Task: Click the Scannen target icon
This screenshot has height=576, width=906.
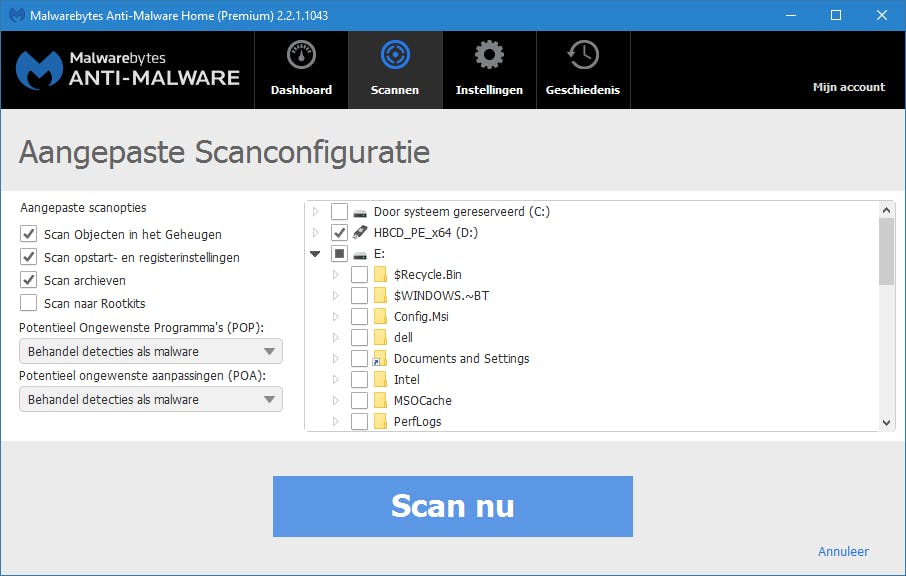Action: (x=395, y=55)
